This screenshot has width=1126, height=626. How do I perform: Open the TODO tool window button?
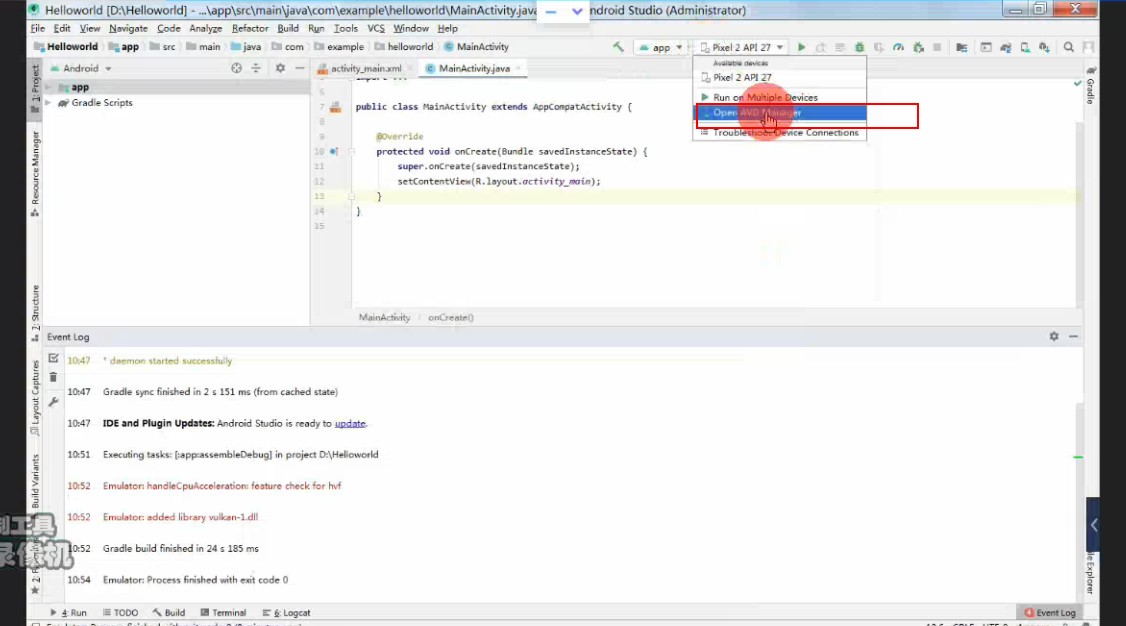pos(120,612)
